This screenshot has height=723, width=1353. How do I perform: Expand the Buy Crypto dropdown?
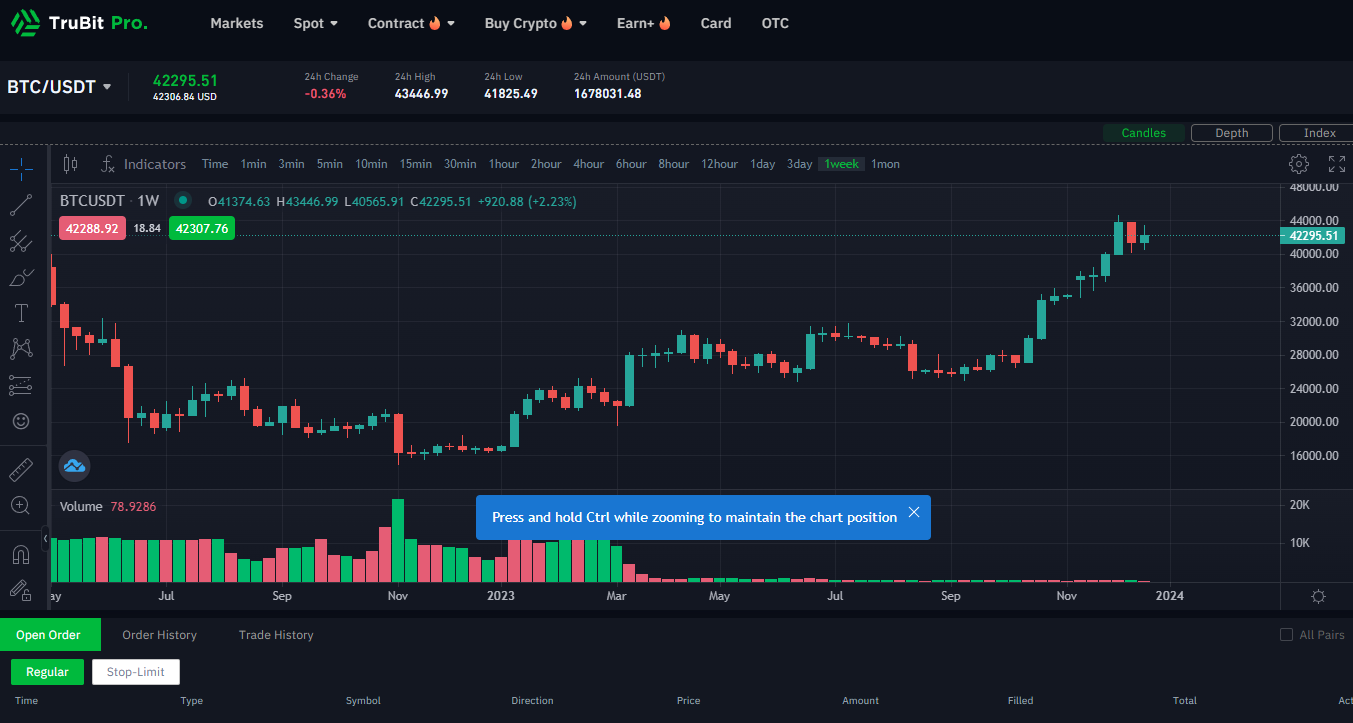pos(535,23)
